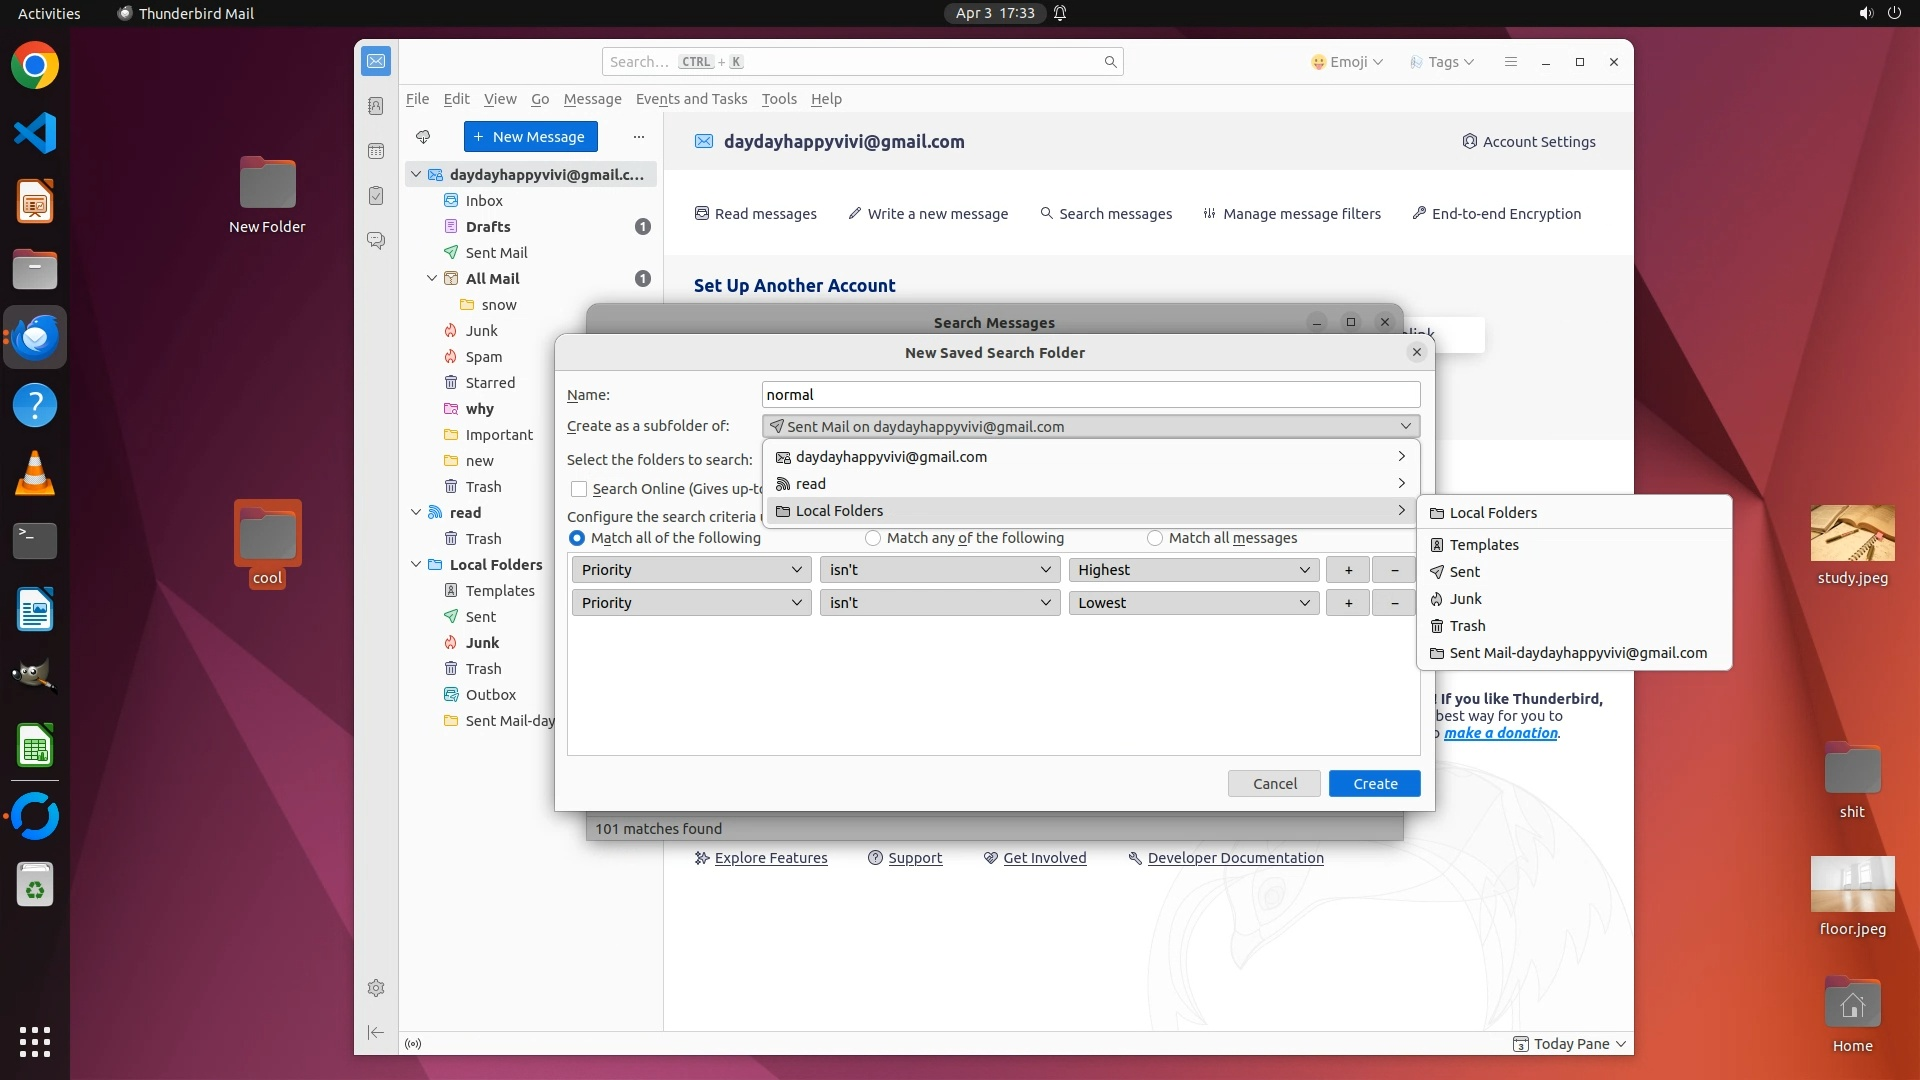The height and width of the screenshot is (1080, 1920).
Task: Open the Events and Tasks menu
Action: tap(691, 99)
